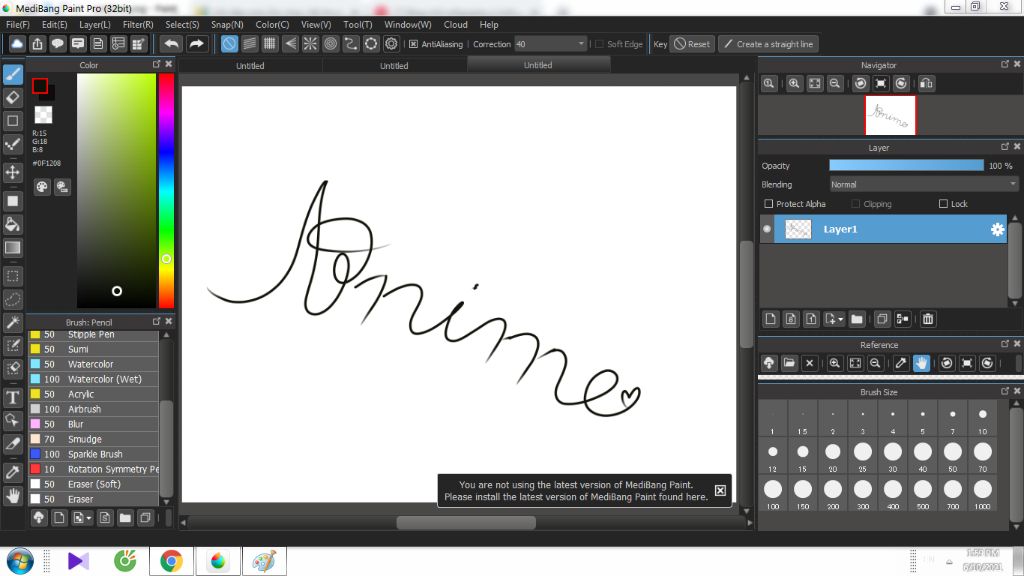The image size is (1024, 576).
Task: Enable the Clipping checkbox
Action: coord(856,204)
